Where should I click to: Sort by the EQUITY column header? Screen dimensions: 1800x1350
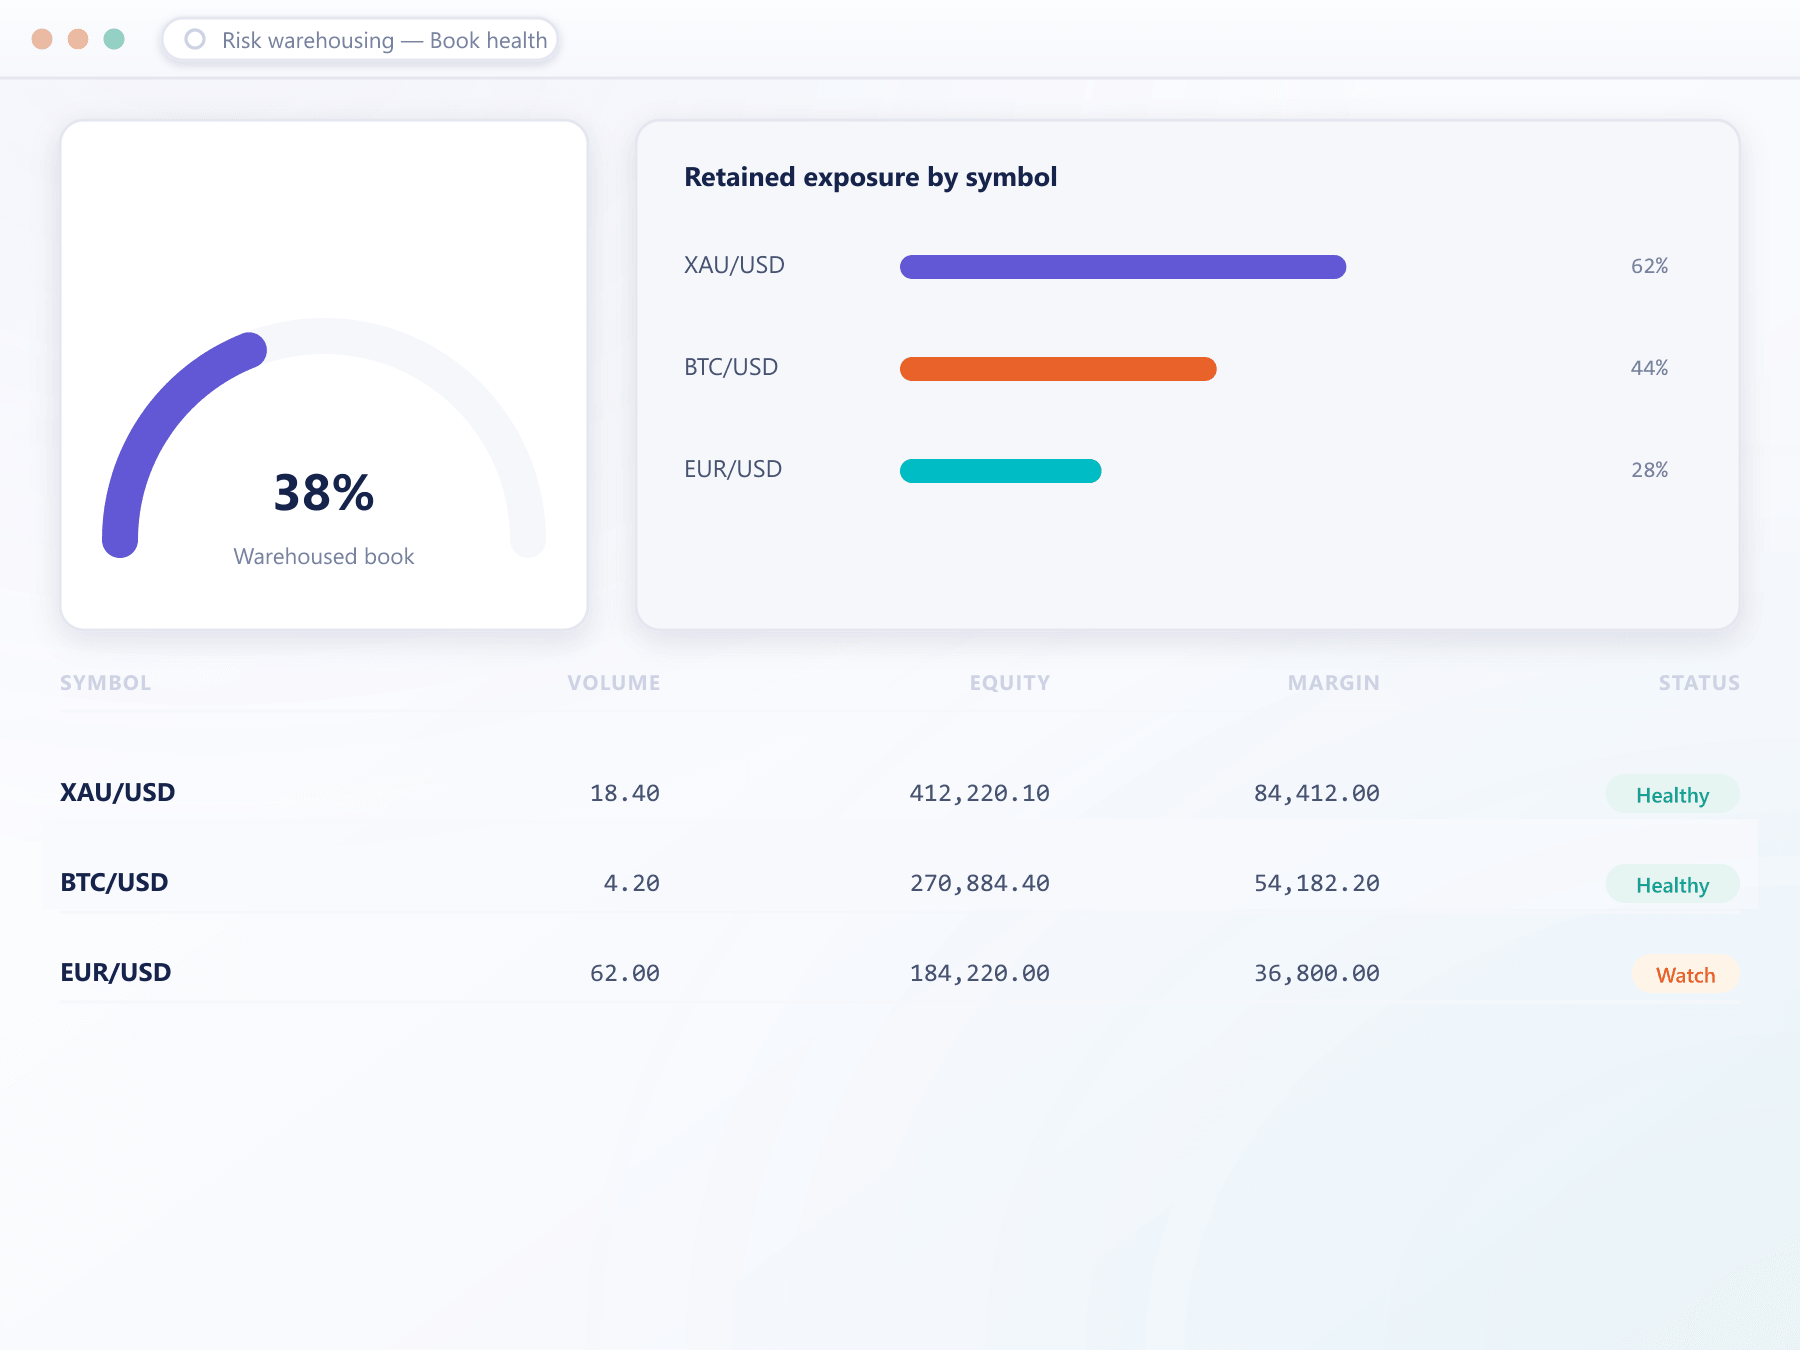pos(1010,683)
